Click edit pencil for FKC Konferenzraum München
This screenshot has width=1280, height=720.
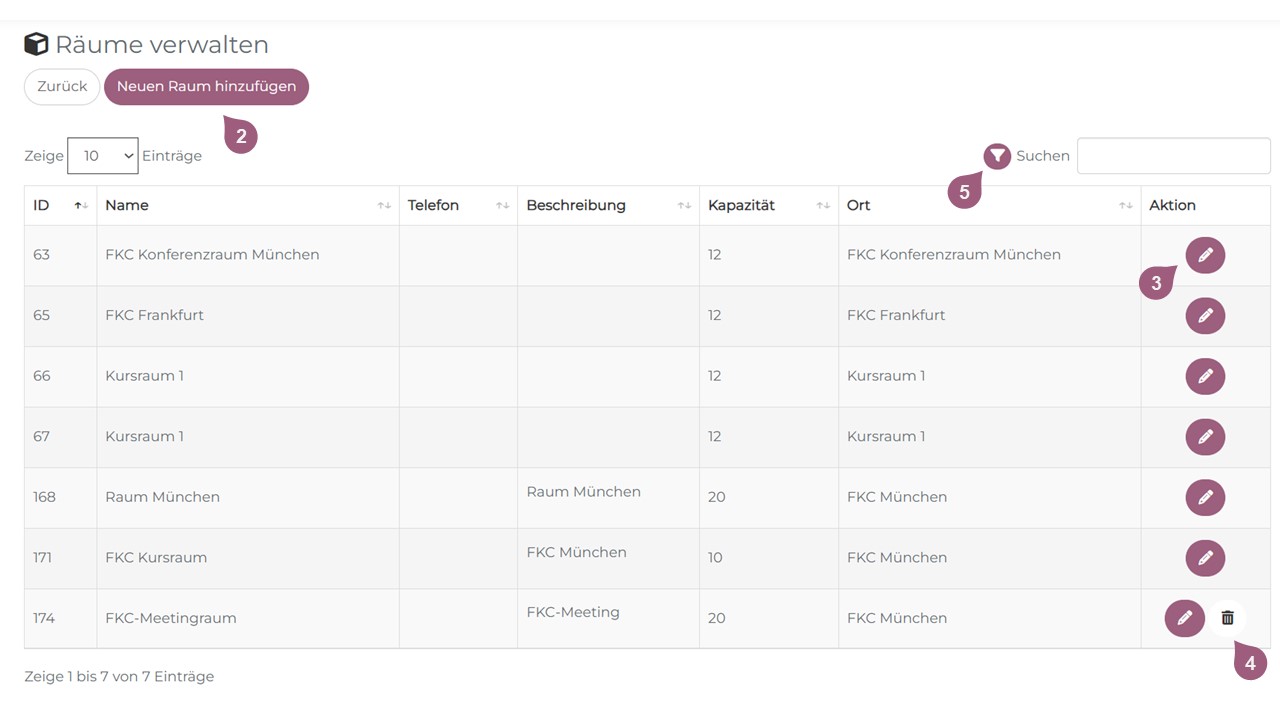pos(1205,255)
